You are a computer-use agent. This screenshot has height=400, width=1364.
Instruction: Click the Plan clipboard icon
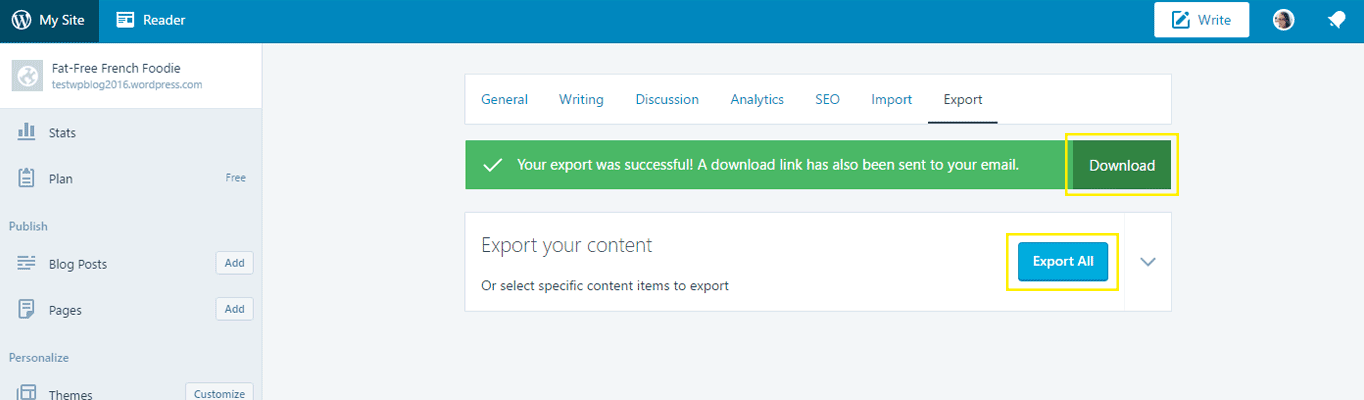click(27, 178)
